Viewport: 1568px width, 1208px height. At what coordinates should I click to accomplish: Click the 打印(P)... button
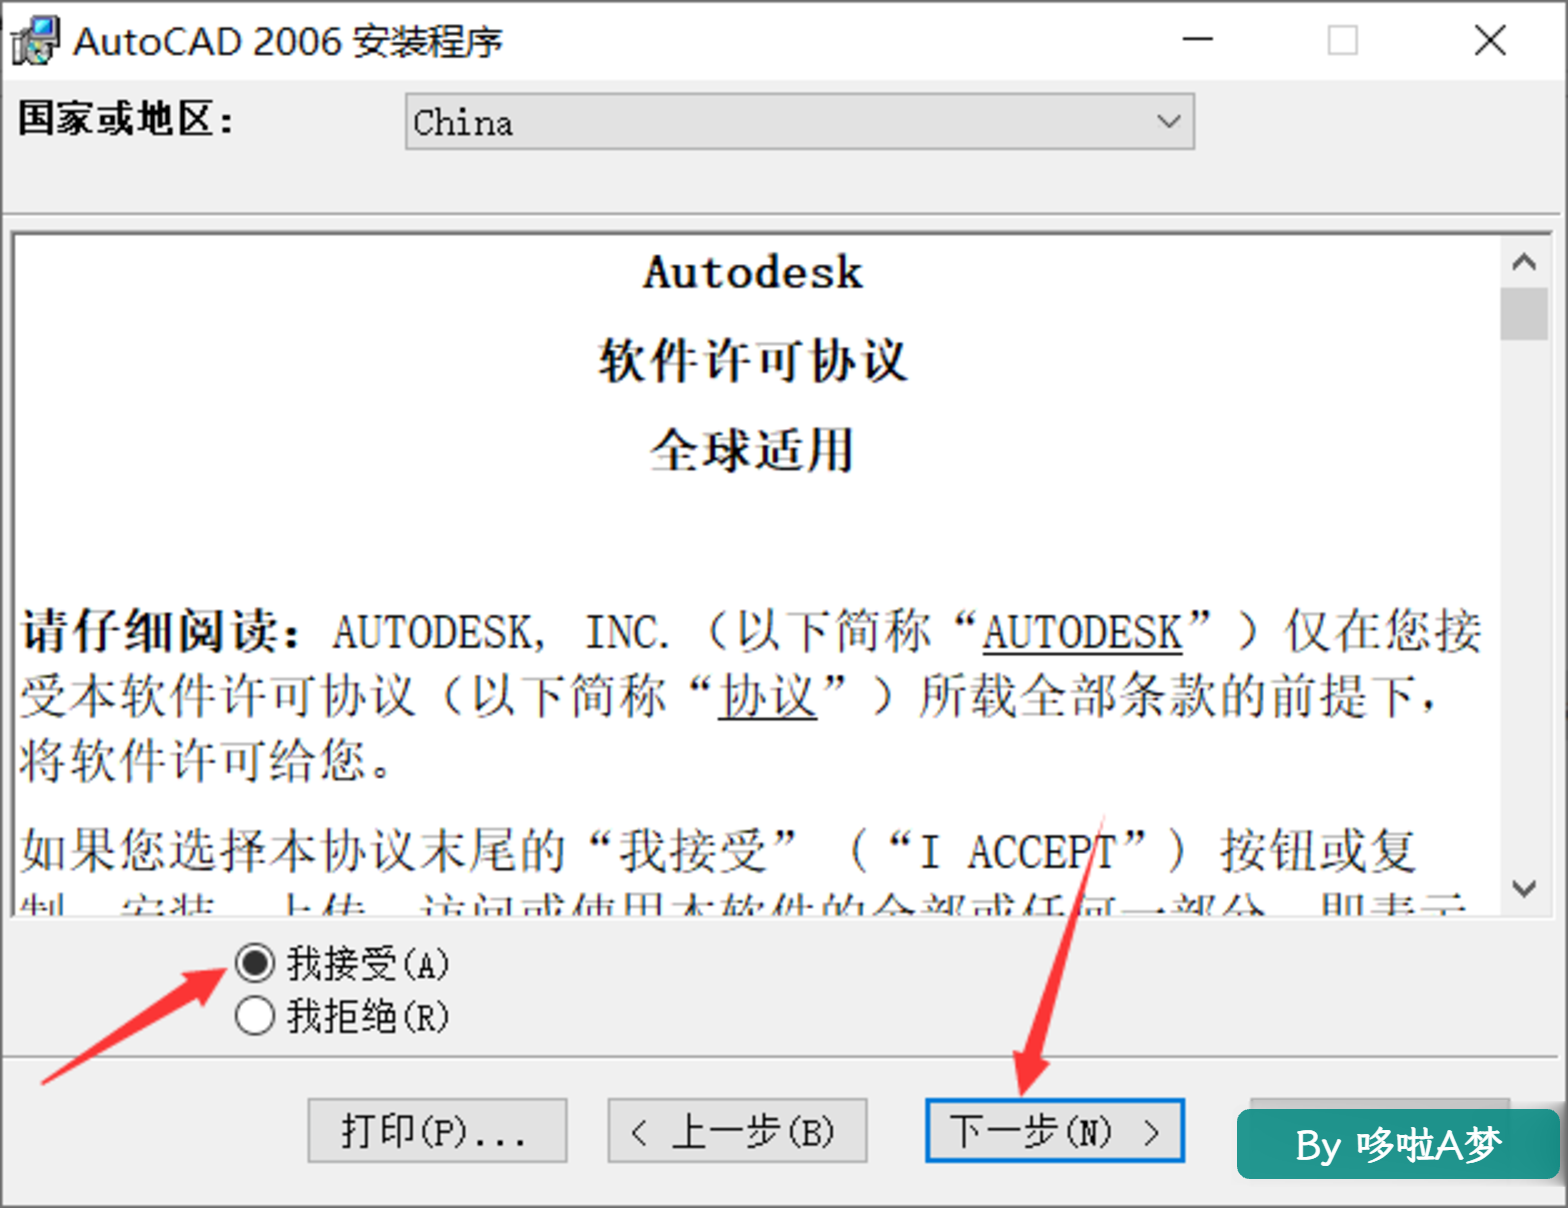point(437,1131)
